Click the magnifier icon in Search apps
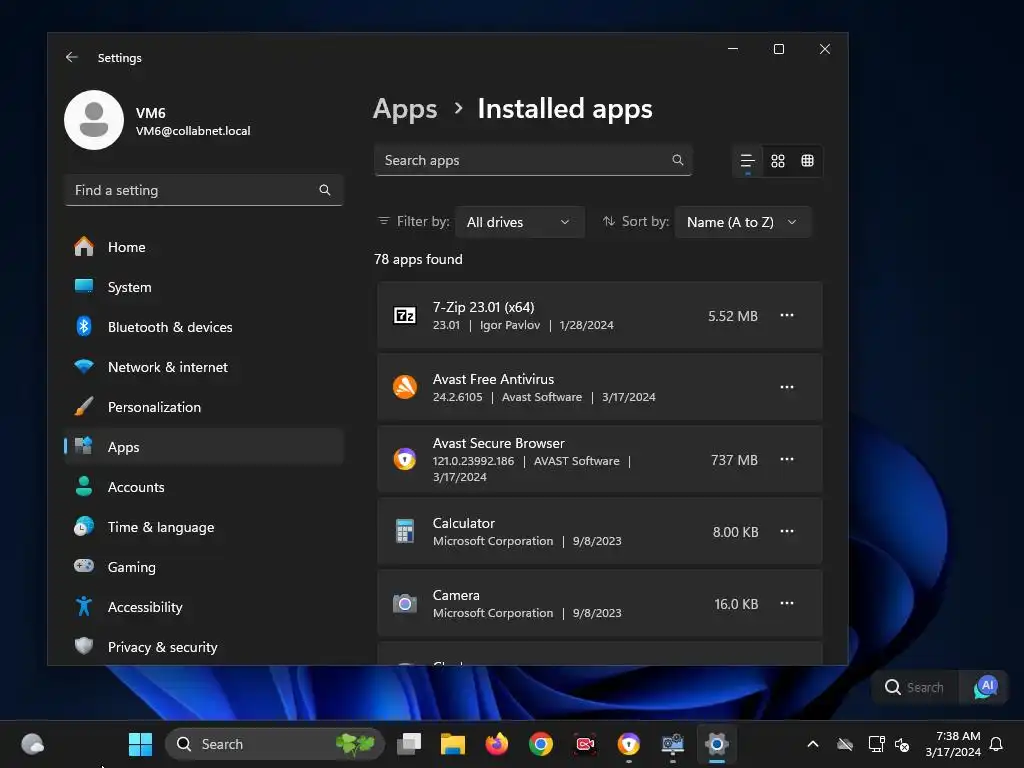 click(678, 160)
